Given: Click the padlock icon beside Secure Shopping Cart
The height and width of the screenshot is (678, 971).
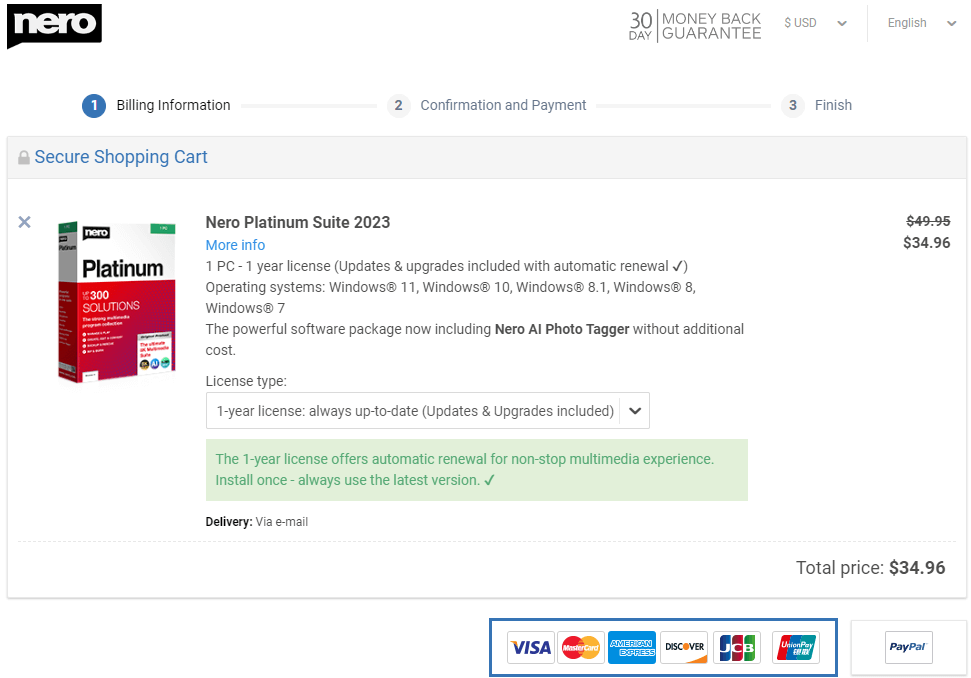Looking at the screenshot, I should pyautogui.click(x=24, y=157).
